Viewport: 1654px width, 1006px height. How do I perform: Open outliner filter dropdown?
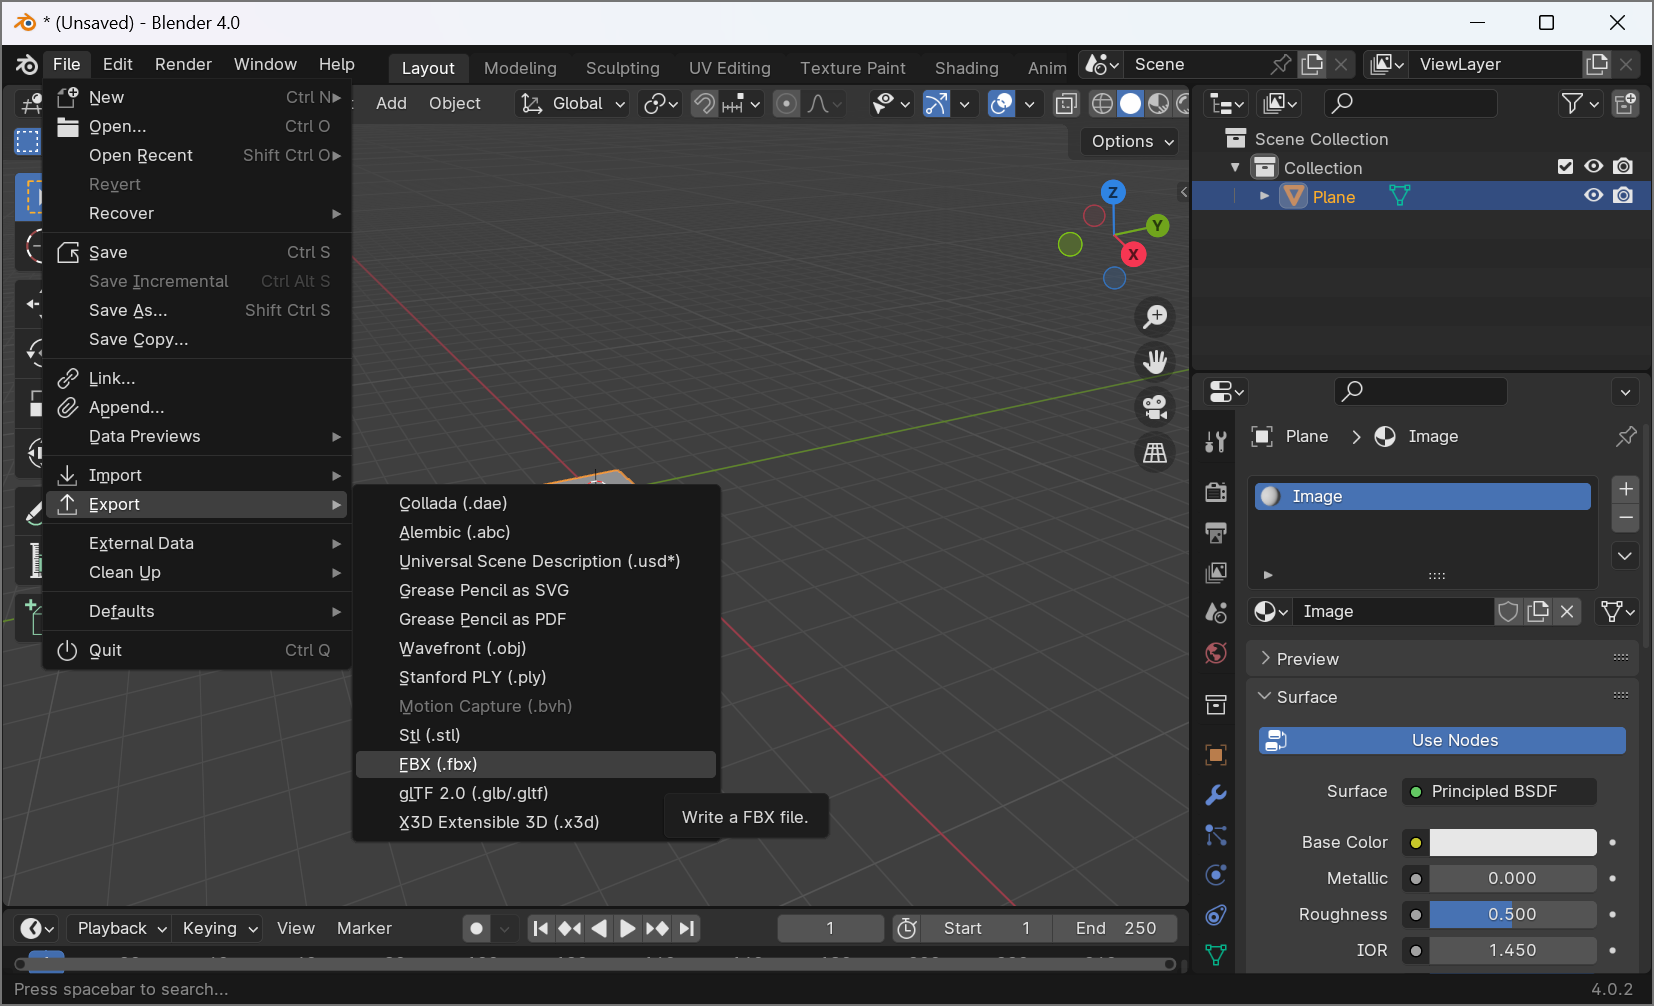pyautogui.click(x=1581, y=103)
